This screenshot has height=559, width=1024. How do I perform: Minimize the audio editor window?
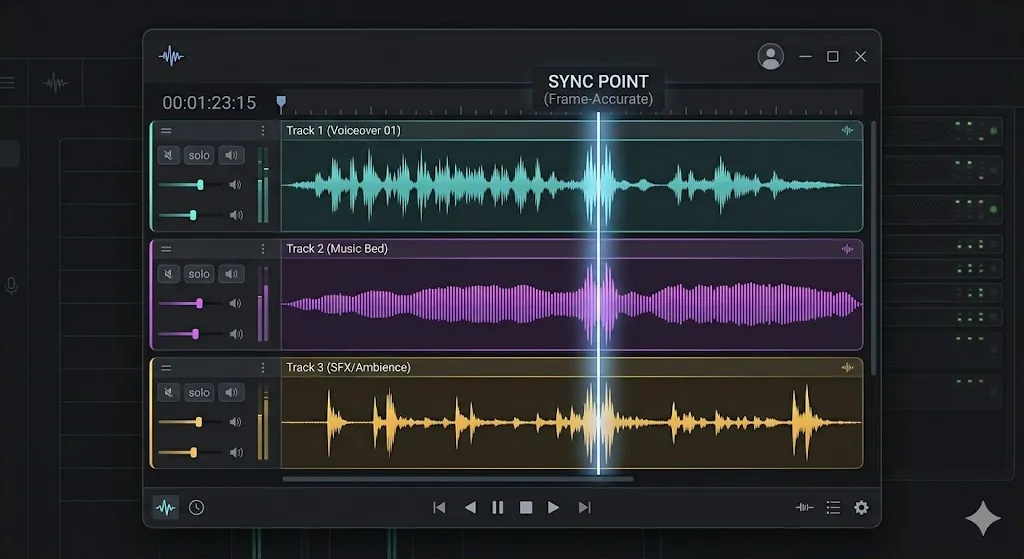(x=806, y=57)
